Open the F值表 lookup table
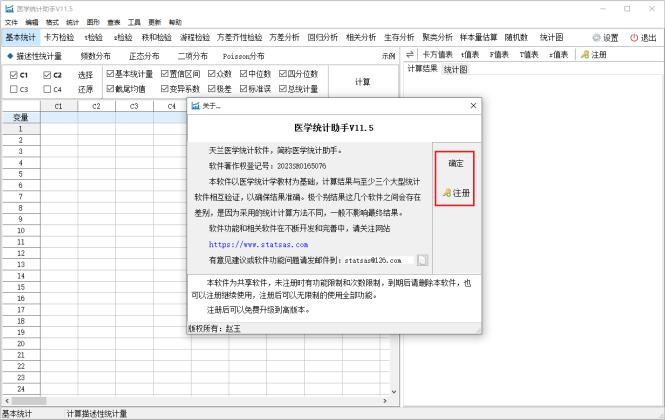This screenshot has height=420, width=665. [x=499, y=54]
